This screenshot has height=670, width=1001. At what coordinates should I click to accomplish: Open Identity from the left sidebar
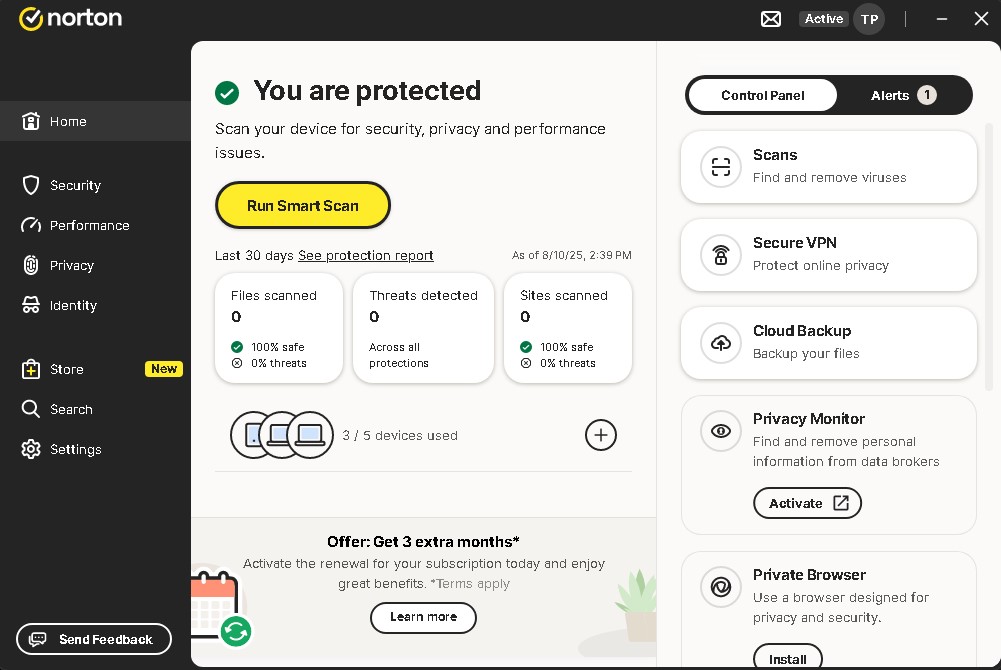coord(73,305)
